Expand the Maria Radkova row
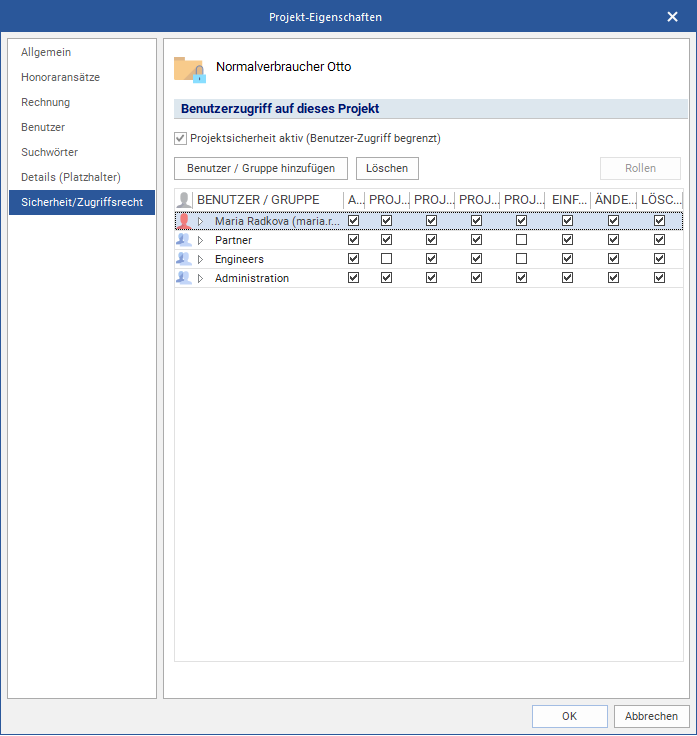This screenshot has width=697, height=736. tap(200, 221)
